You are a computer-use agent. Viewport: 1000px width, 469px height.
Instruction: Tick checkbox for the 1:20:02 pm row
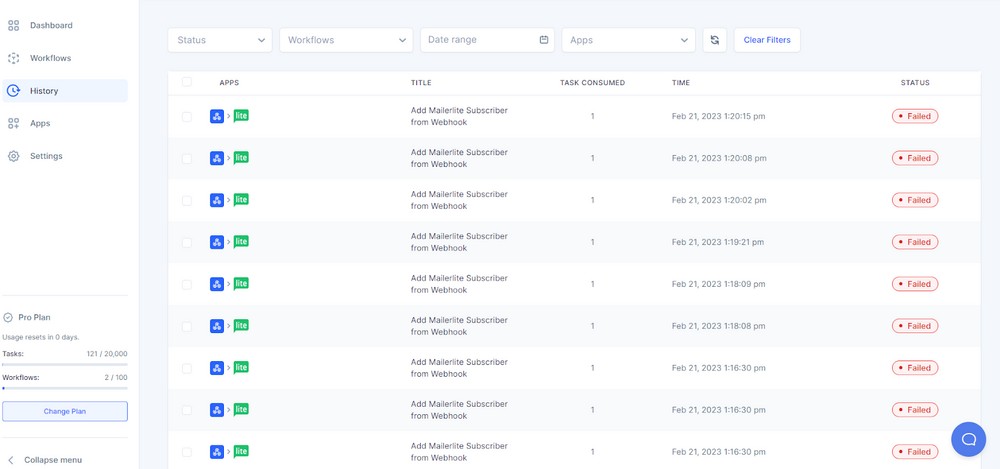[187, 200]
